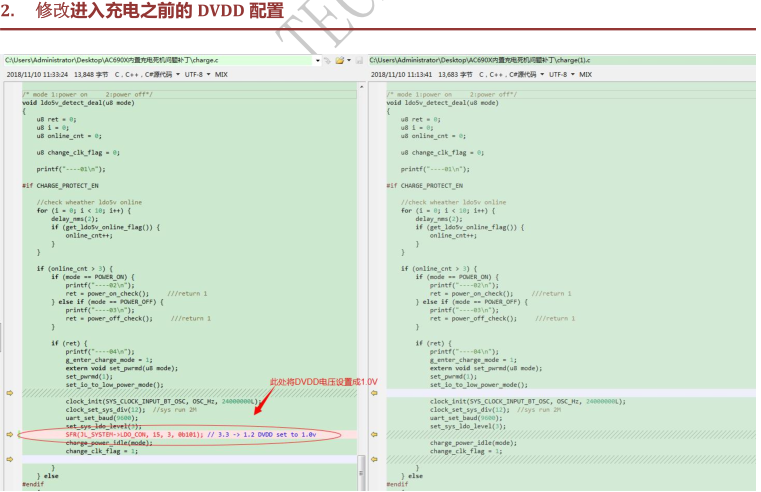761x492 pixels.
Task: Click 'charge_power_idle(mode);' in the right pane
Action: (473, 443)
